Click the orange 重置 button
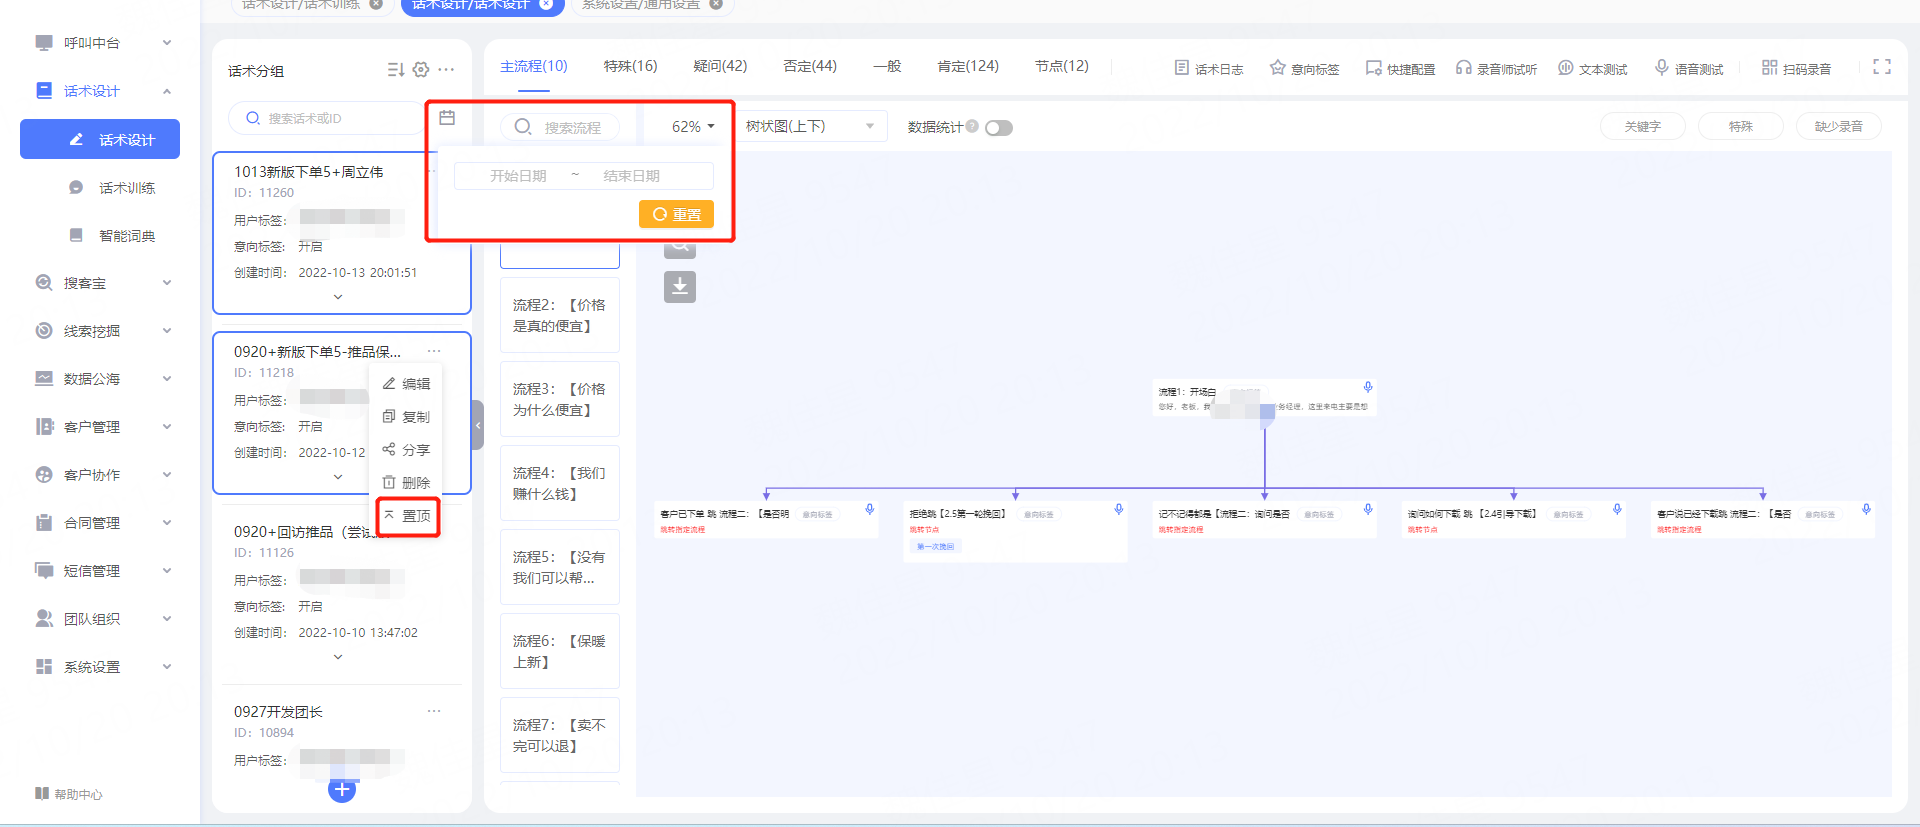The height and width of the screenshot is (827, 1920). pos(676,214)
